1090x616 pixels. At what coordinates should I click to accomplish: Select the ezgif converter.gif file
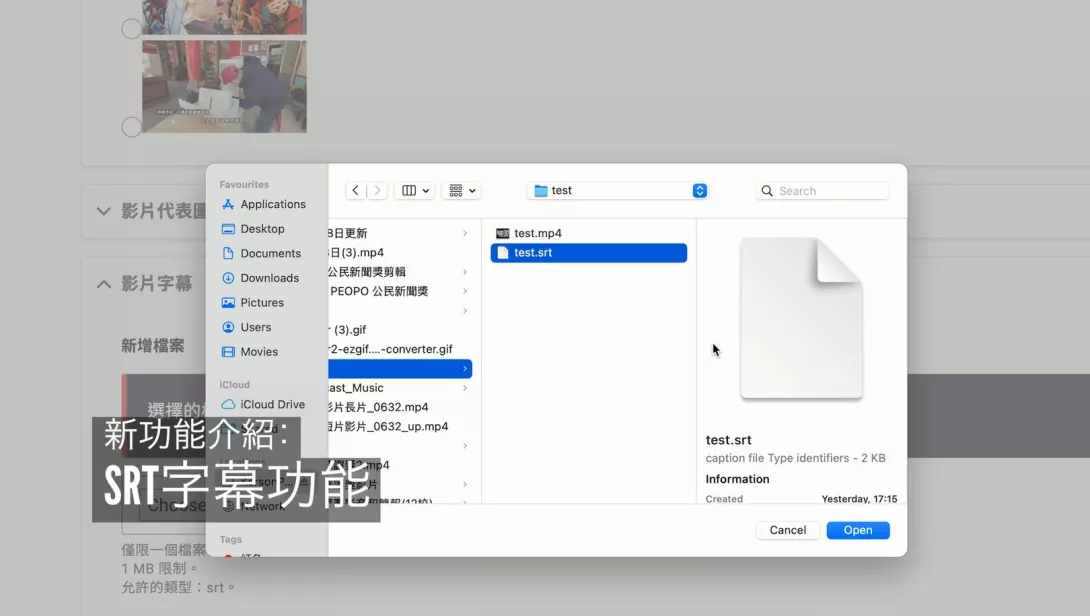[400, 349]
